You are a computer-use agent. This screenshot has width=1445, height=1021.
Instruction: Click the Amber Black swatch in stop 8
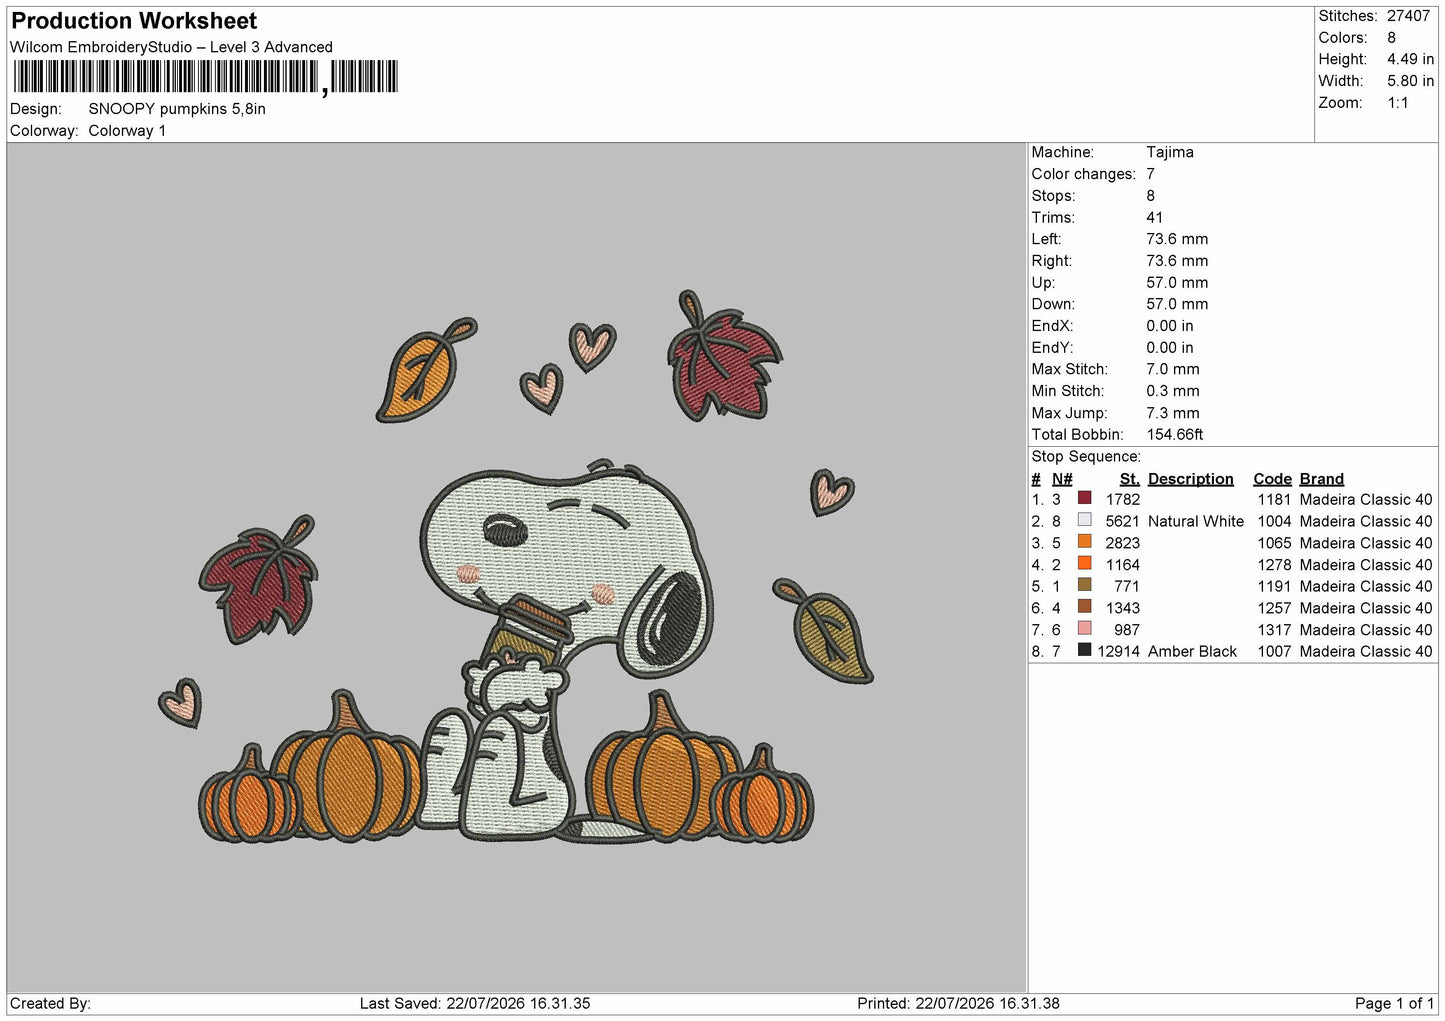(x=1084, y=650)
